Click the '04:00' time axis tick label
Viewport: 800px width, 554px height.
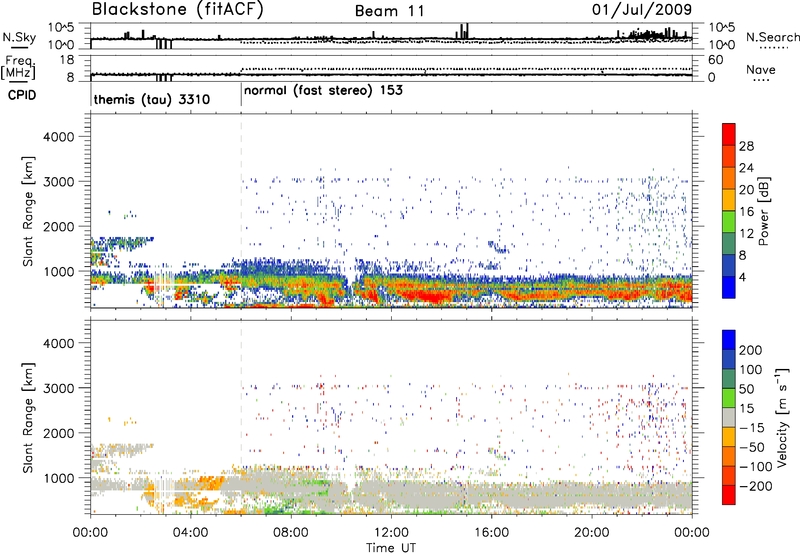(190, 533)
